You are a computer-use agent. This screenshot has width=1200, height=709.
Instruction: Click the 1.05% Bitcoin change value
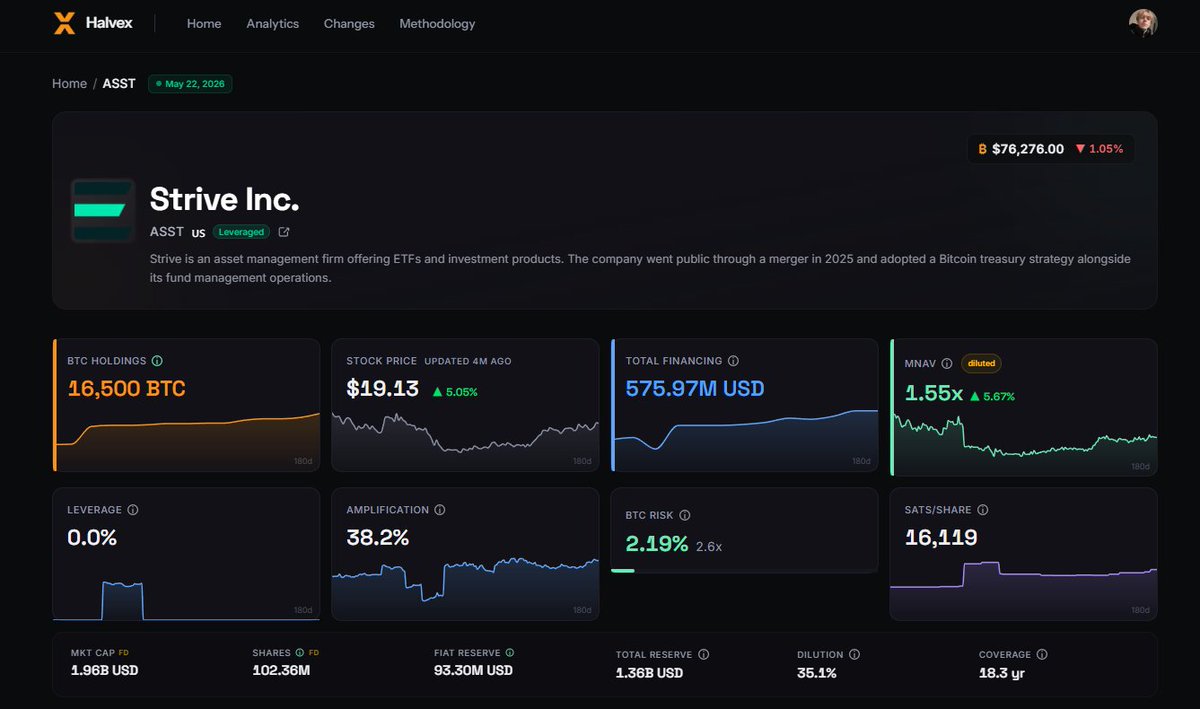(1106, 149)
